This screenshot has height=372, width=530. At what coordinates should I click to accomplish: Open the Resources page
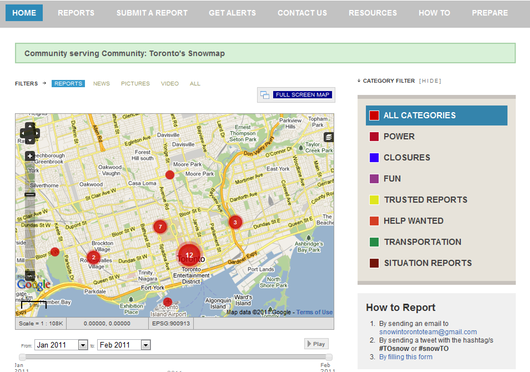coord(373,13)
